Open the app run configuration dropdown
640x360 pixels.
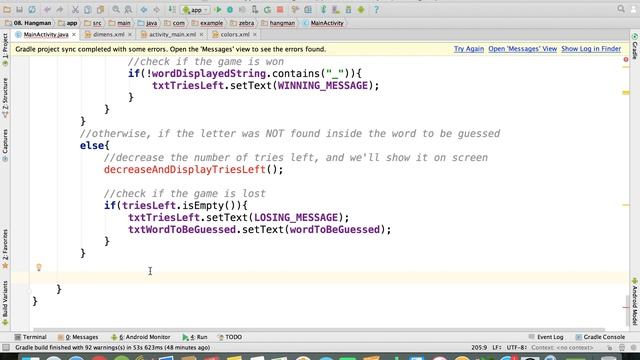pyautogui.click(x=196, y=9)
